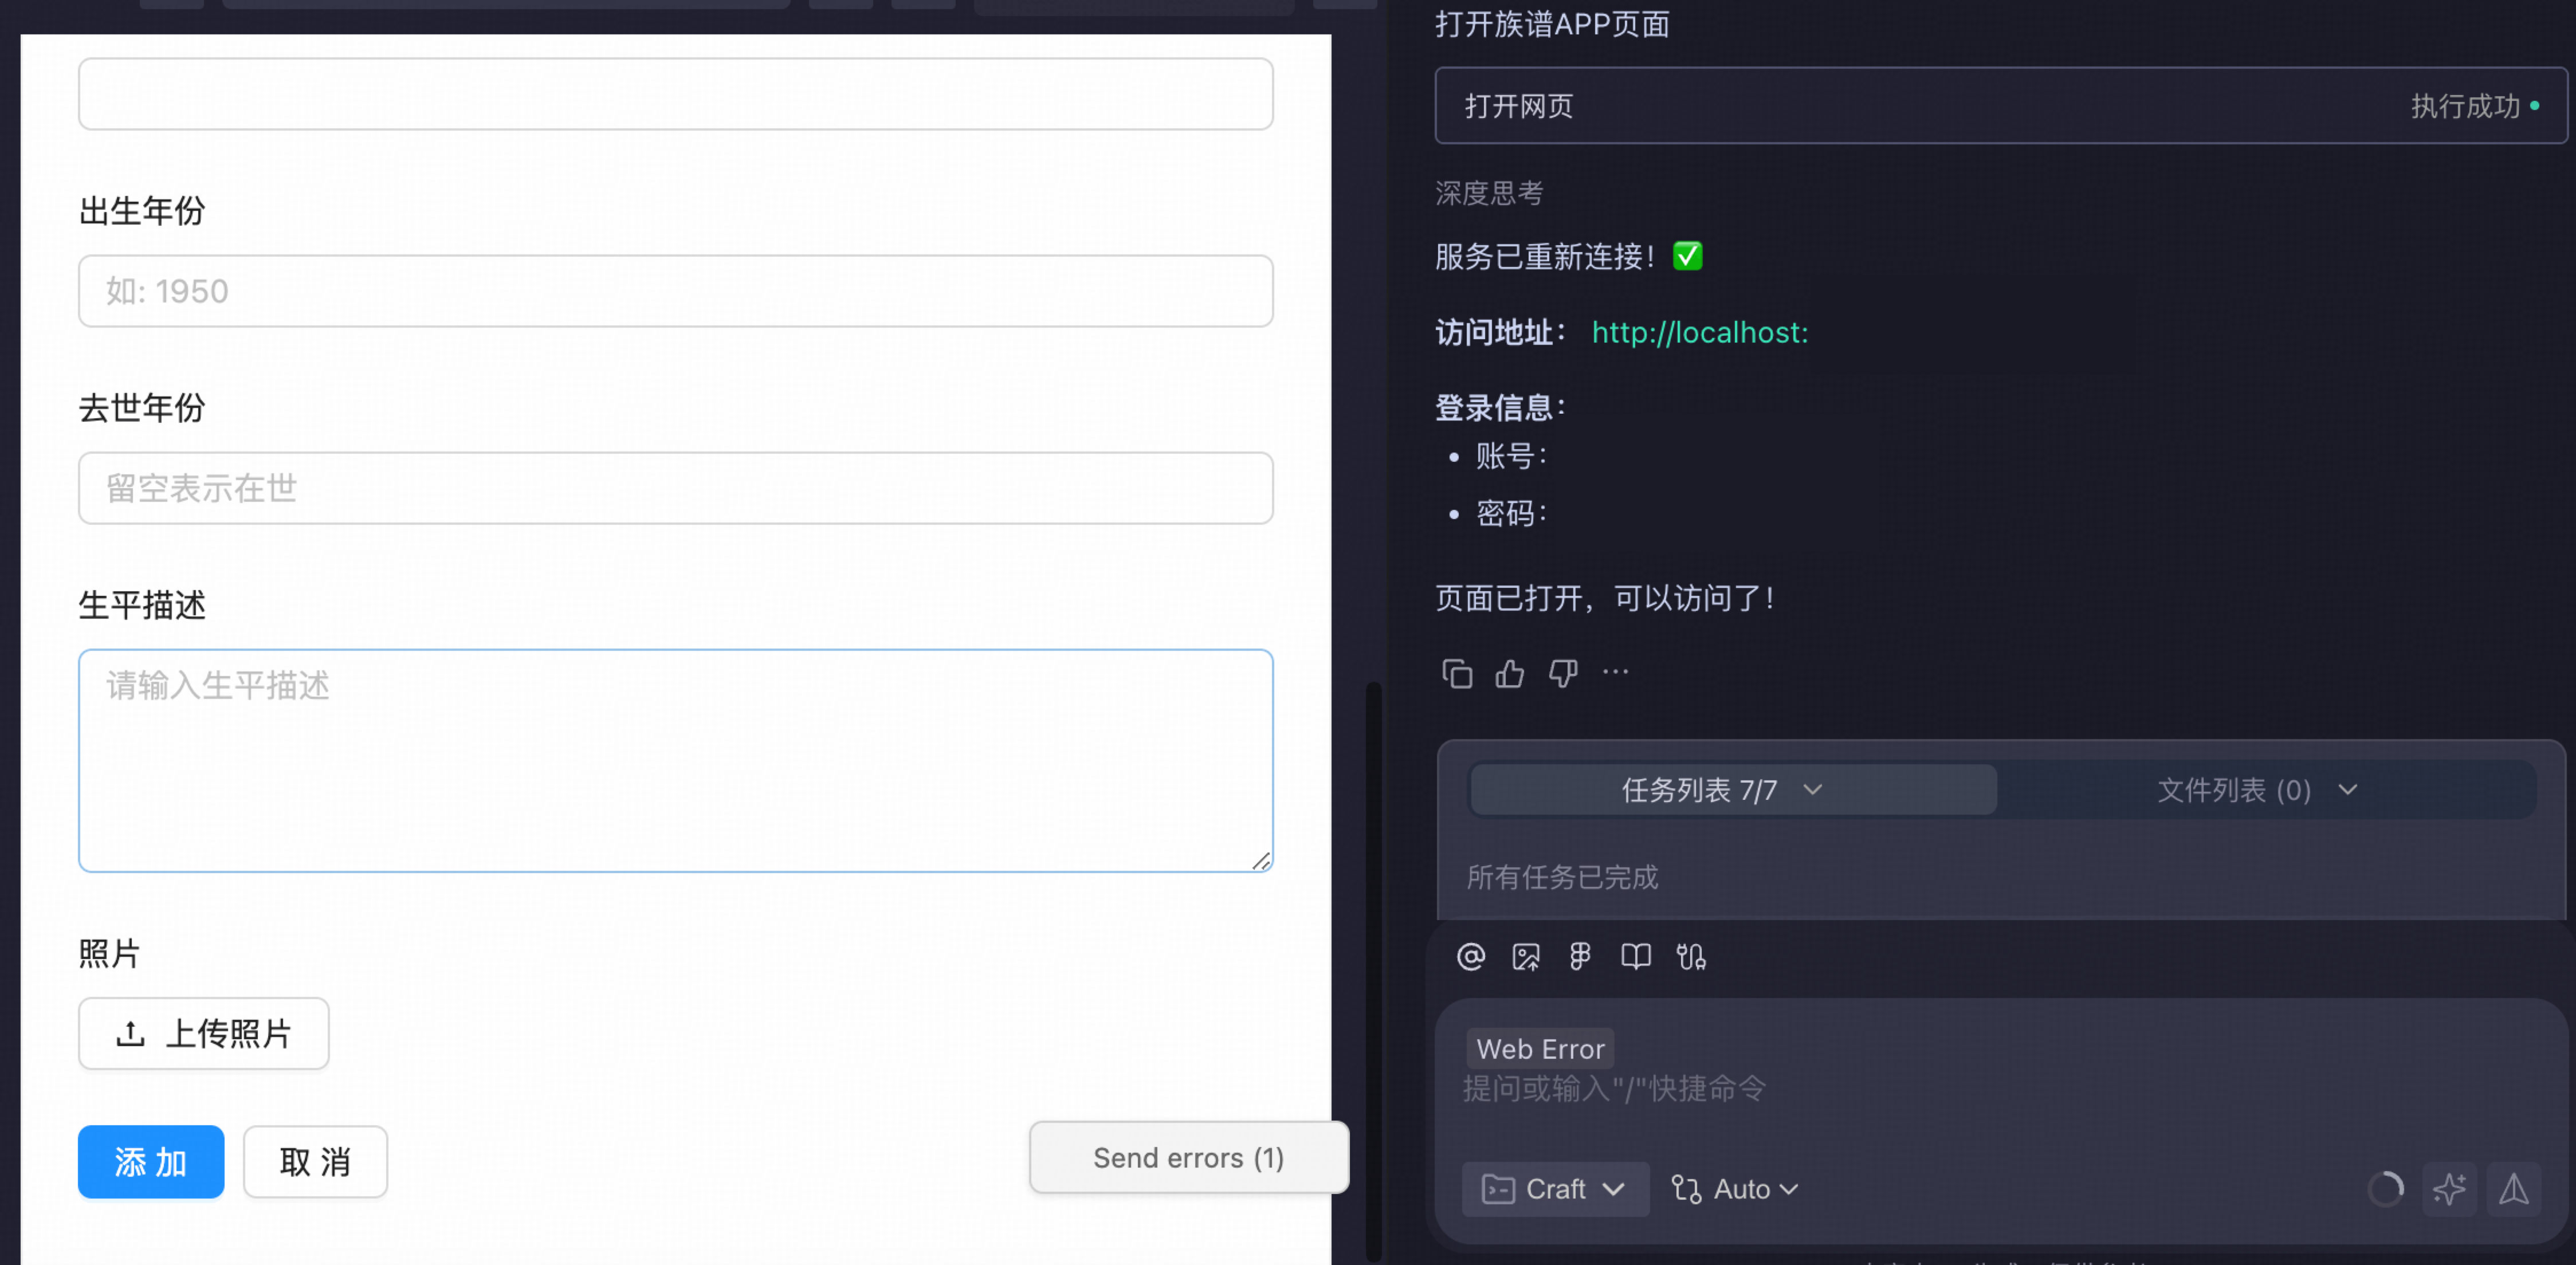Open the more options ellipsis
The image size is (2576, 1265).
1615,672
